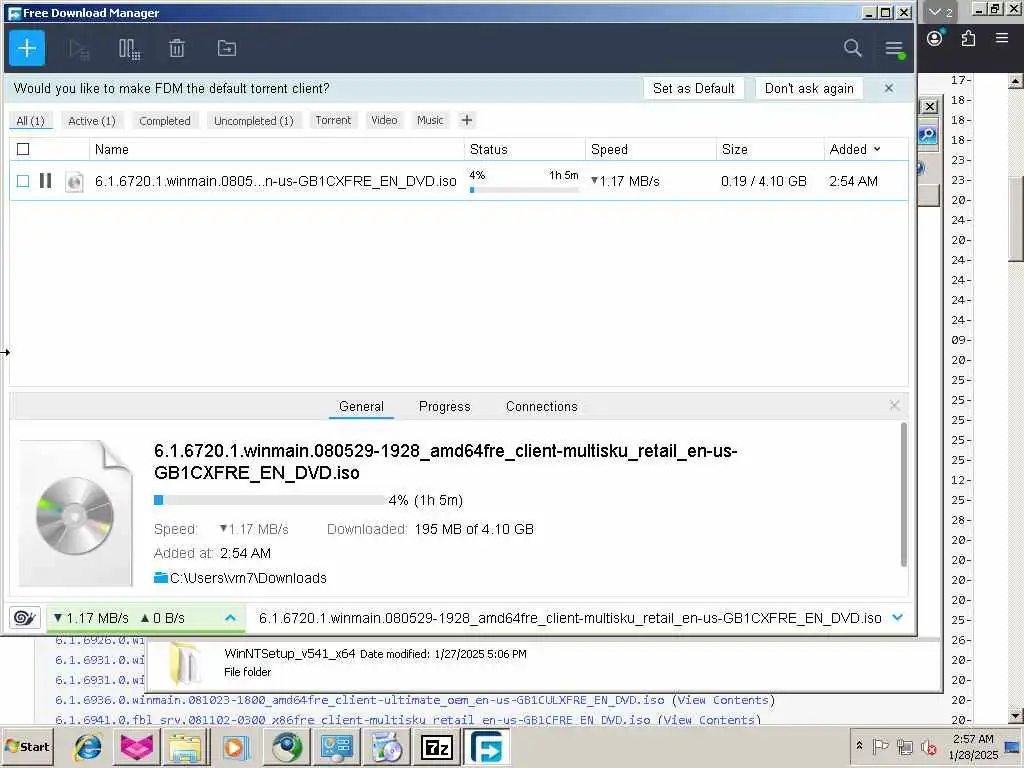
Task: Switch to the Connections details tab
Action: tap(541, 406)
